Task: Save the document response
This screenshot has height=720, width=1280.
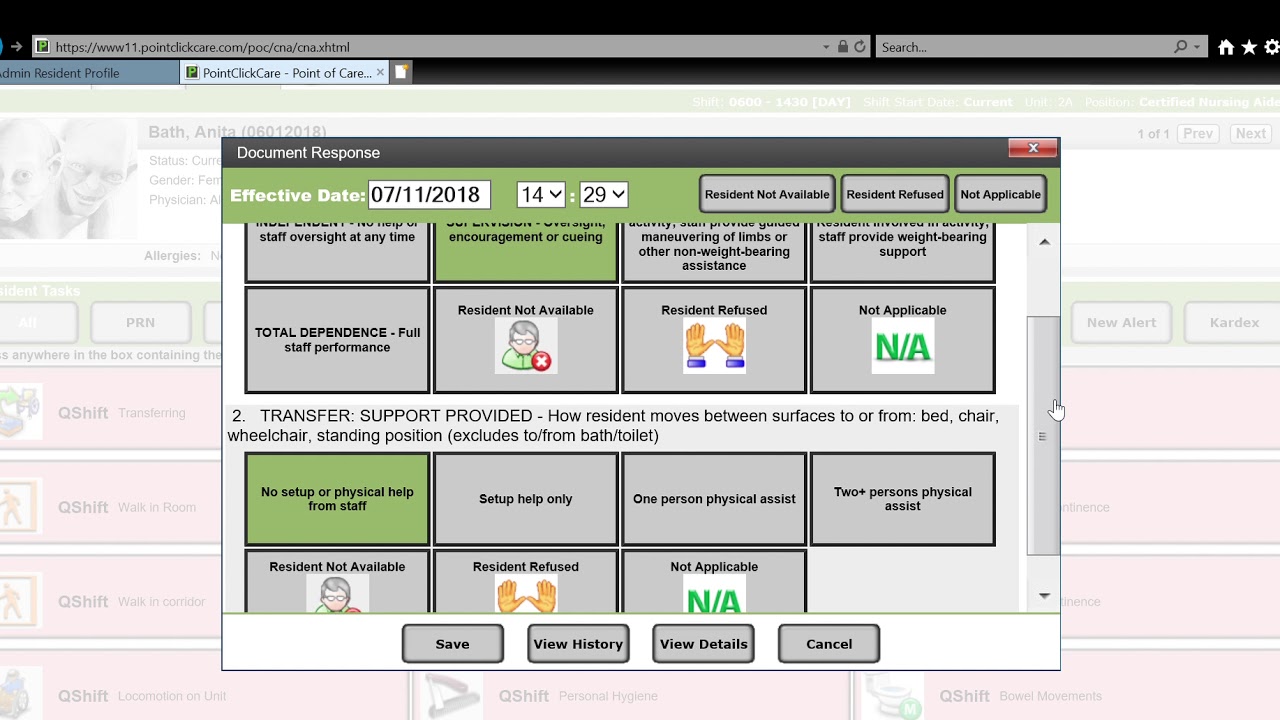Action: (x=452, y=644)
